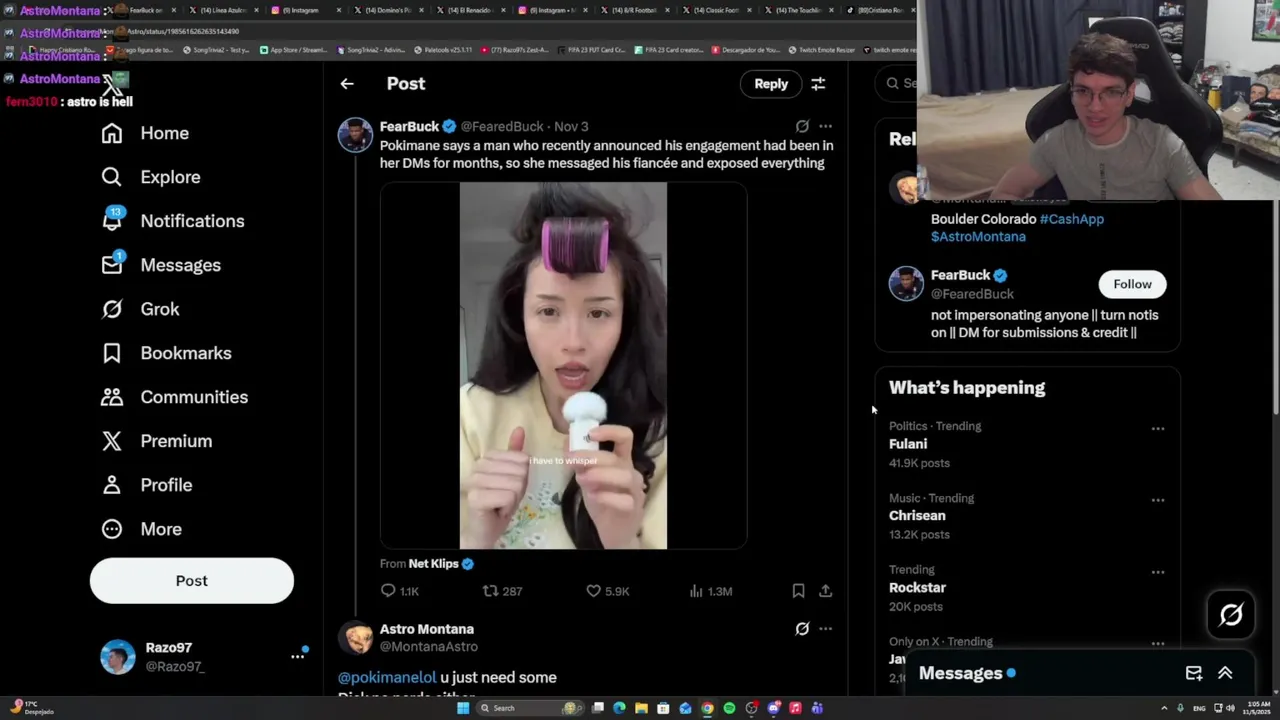
Task: Open FearBuck profile from post header
Action: (x=409, y=126)
